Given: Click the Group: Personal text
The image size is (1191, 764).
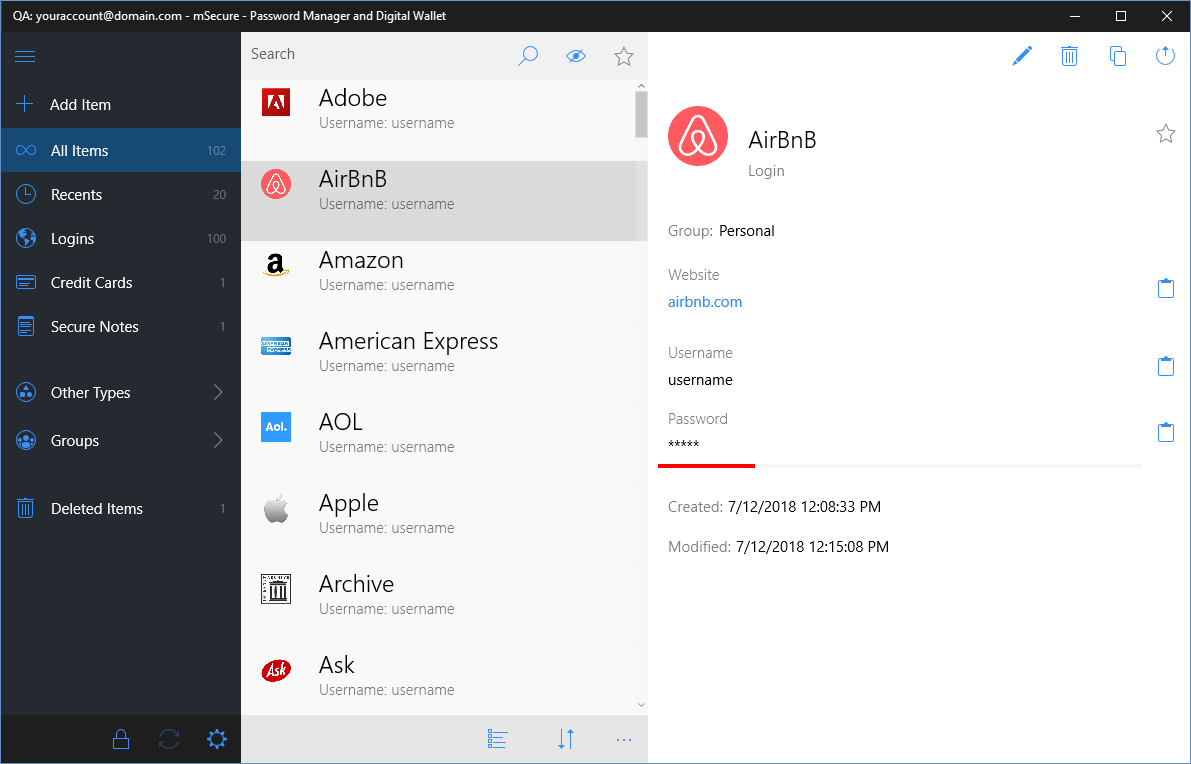Looking at the screenshot, I should (x=722, y=231).
